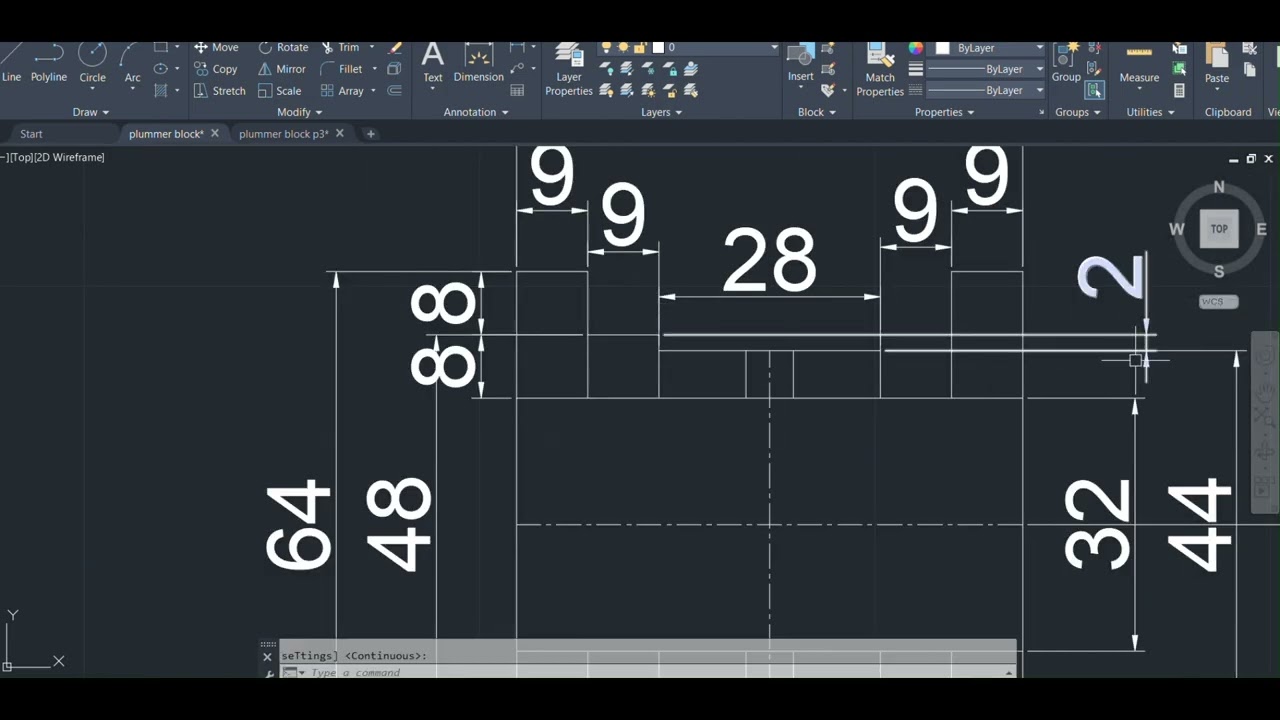Screen dimensions: 1280x720
Task: Expand the Draw panel
Action: tap(91, 112)
